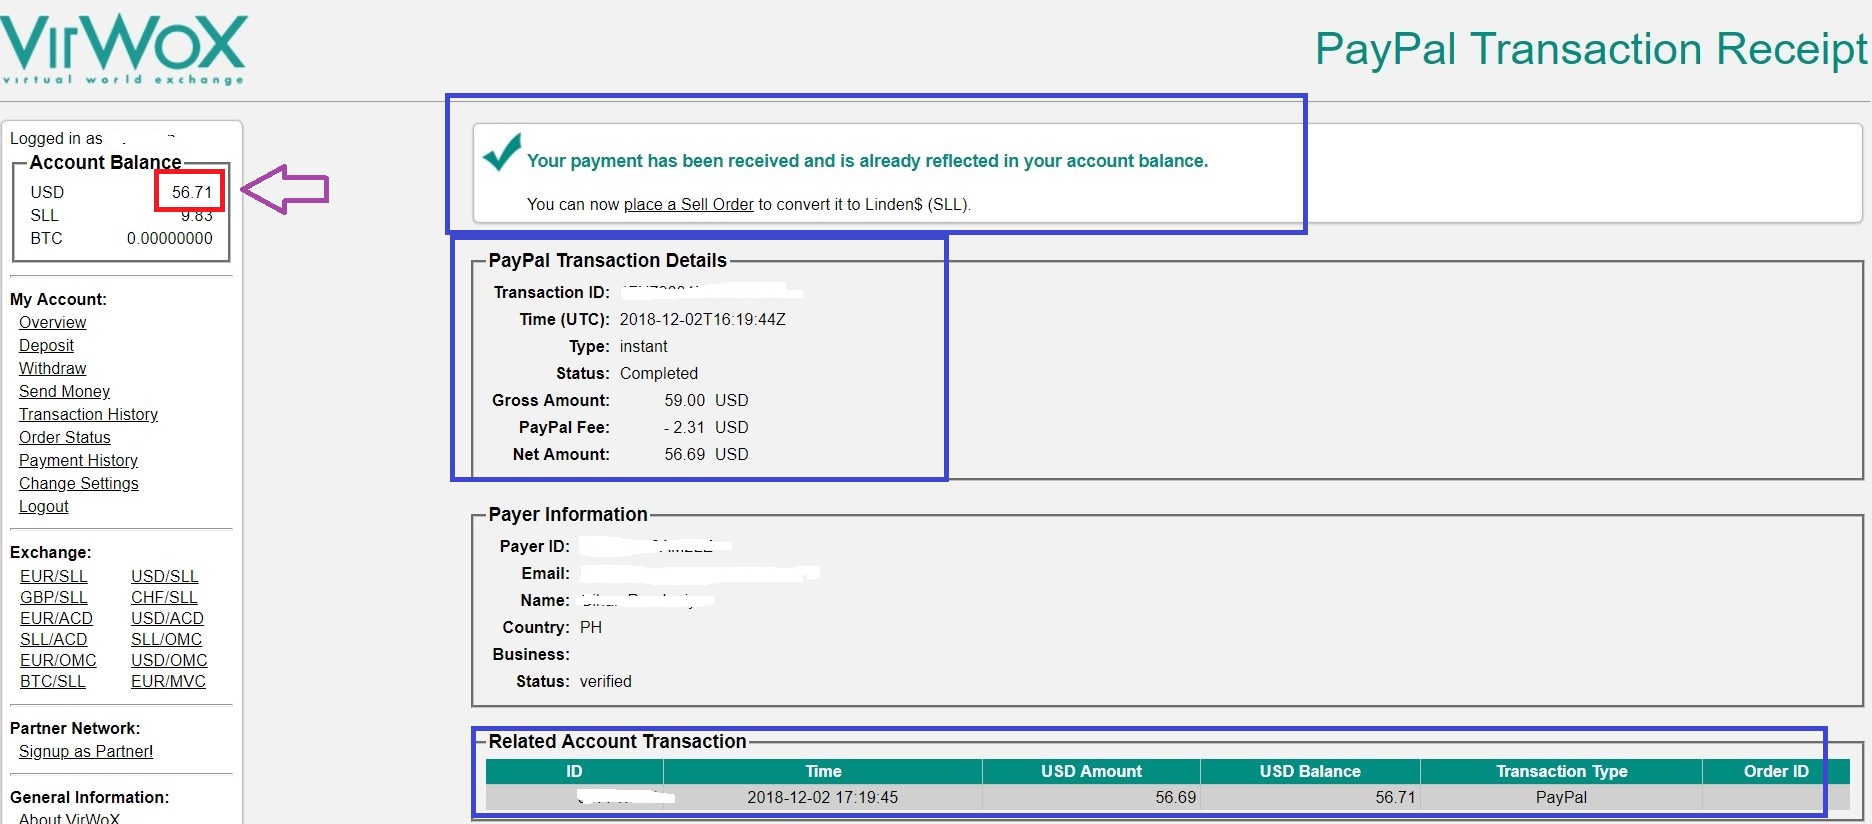Click the time value 2018-12-02T16:19:44Z

click(x=702, y=319)
